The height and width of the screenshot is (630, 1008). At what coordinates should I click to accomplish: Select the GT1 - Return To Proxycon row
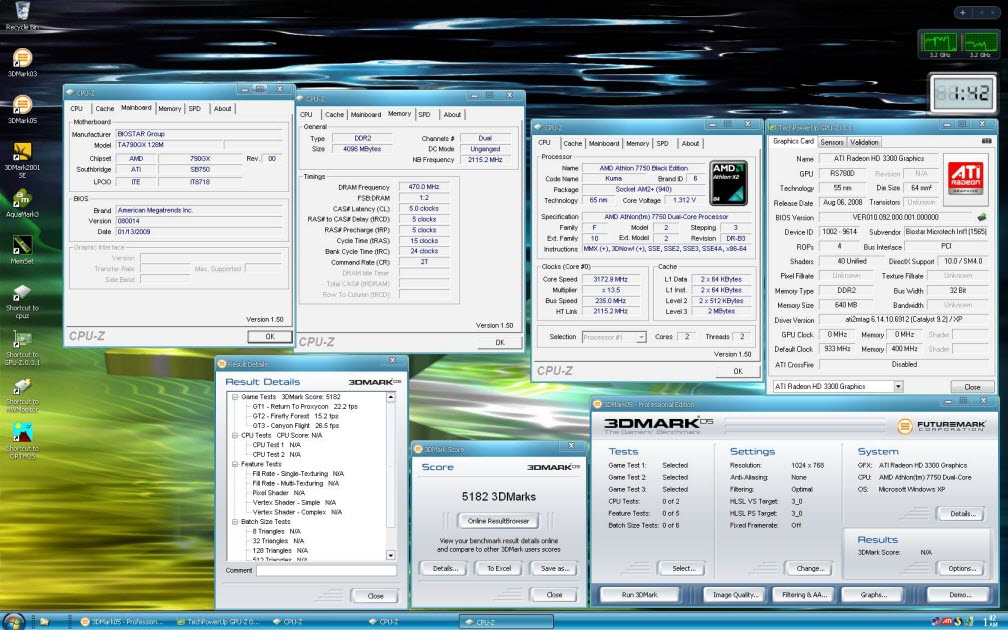(305, 407)
